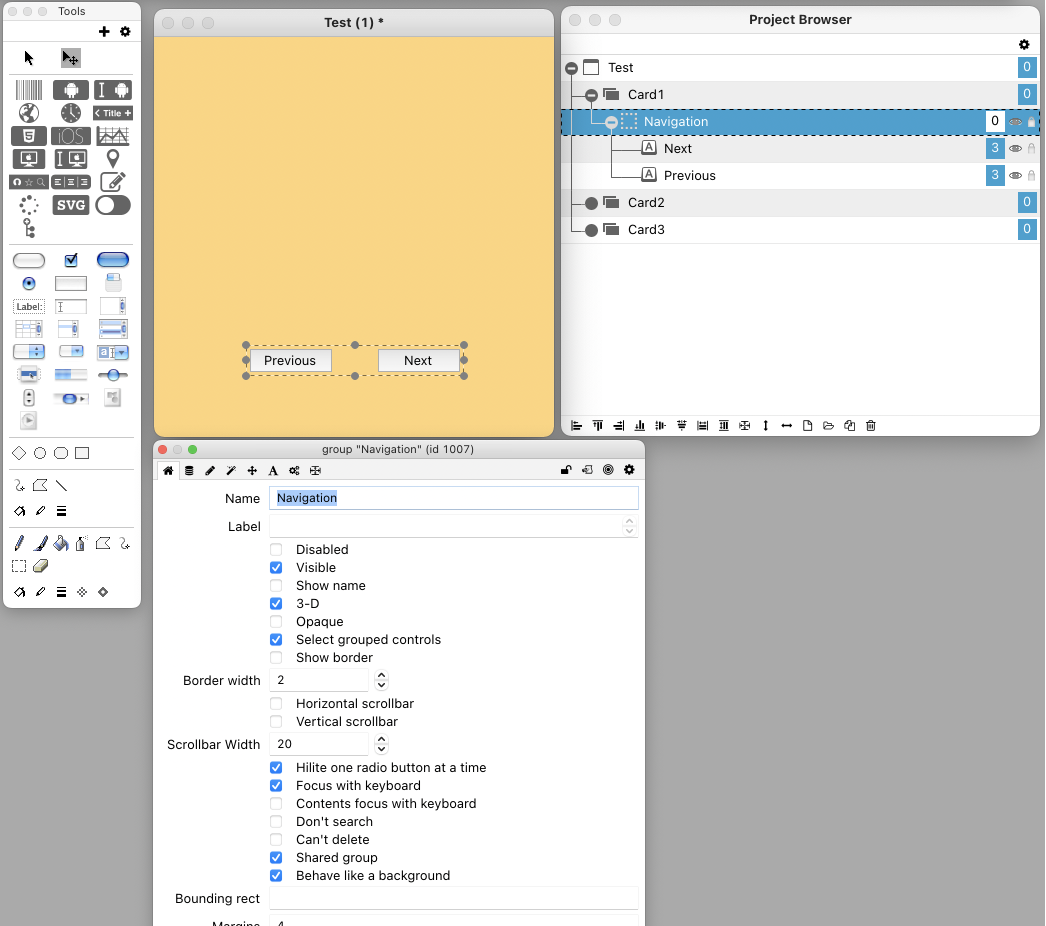Image resolution: width=1046 pixels, height=926 pixels.
Task: Select the map pin widget icon
Action: (x=113, y=159)
